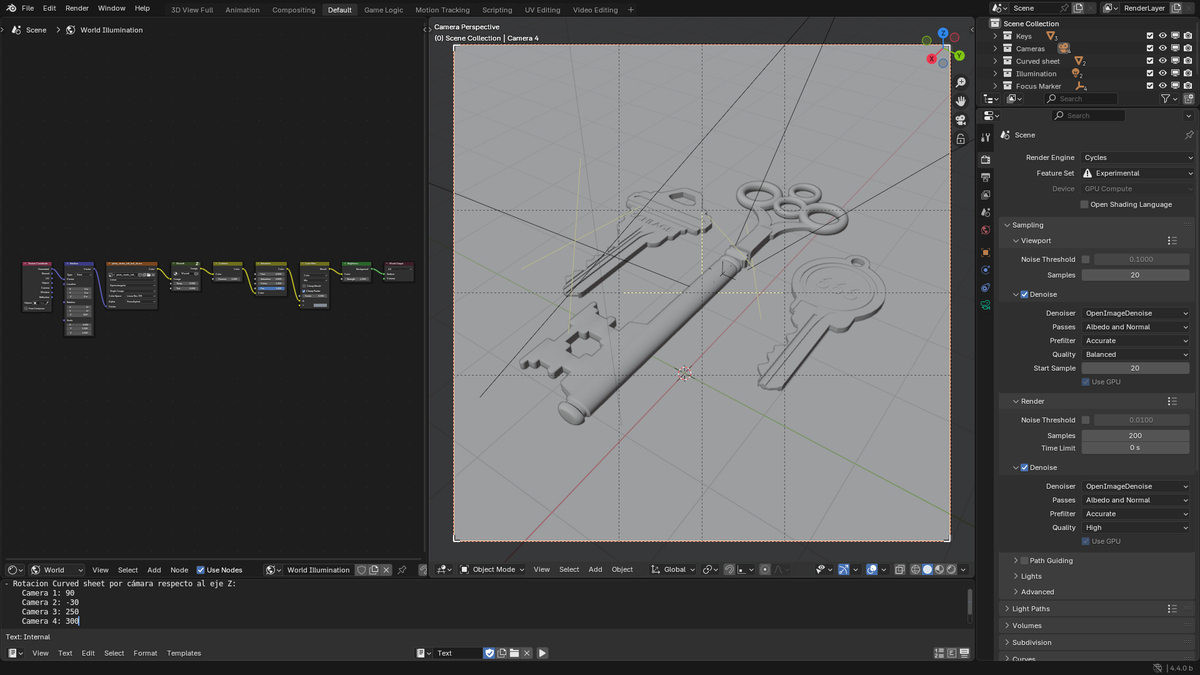The image size is (1200, 675).
Task: Open the Render properties tab icon
Action: point(986,159)
